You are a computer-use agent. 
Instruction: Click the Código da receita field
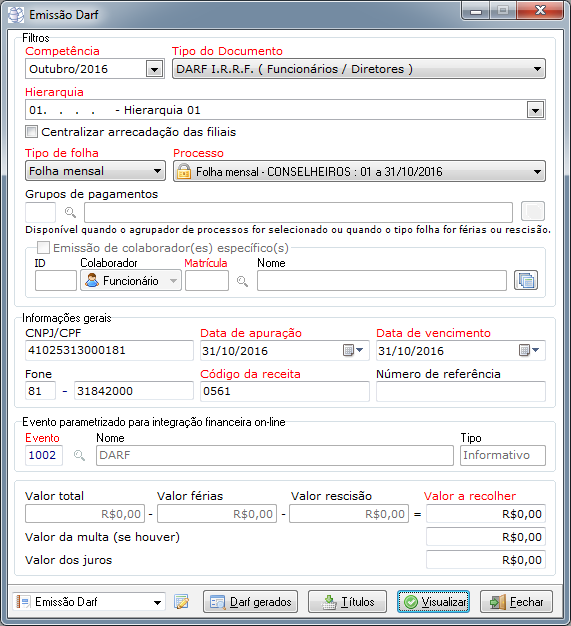tap(285, 391)
